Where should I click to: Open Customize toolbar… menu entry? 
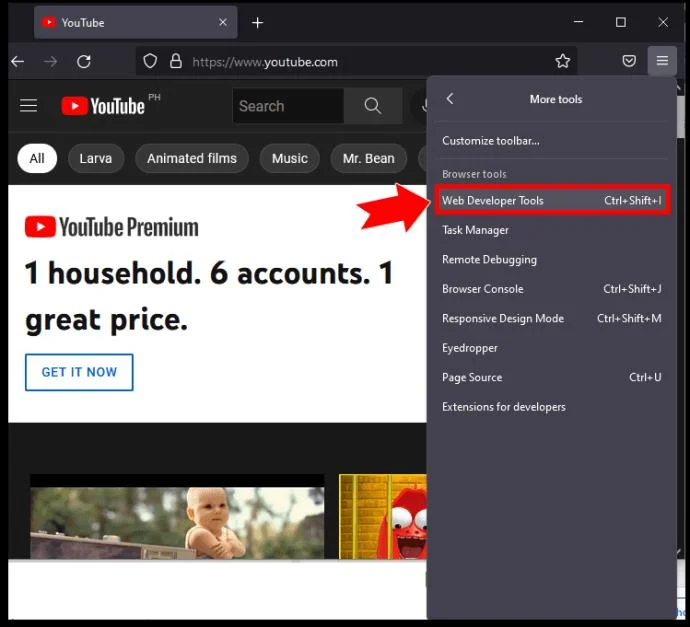coord(551,141)
